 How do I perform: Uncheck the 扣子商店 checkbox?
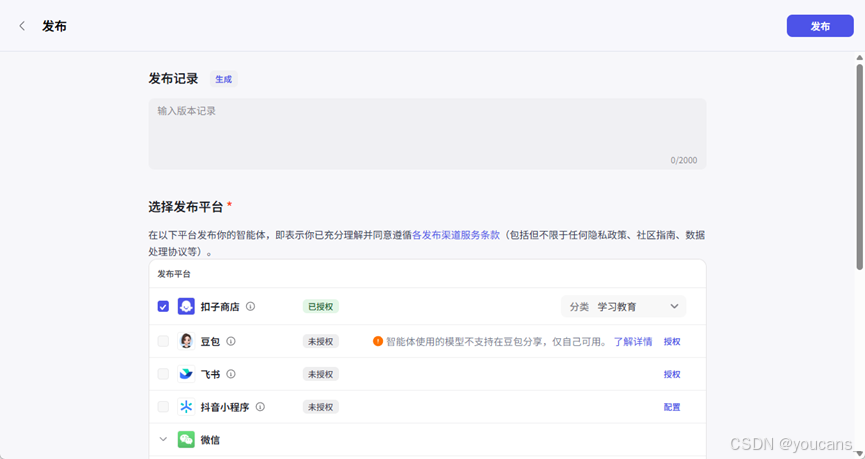click(x=163, y=306)
